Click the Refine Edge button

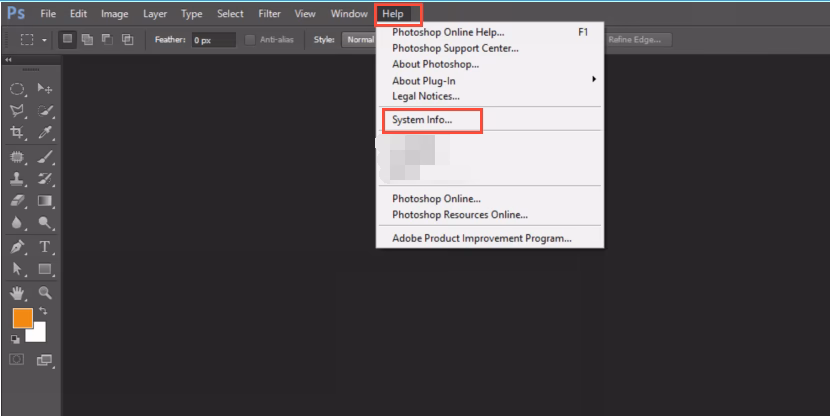(x=638, y=40)
